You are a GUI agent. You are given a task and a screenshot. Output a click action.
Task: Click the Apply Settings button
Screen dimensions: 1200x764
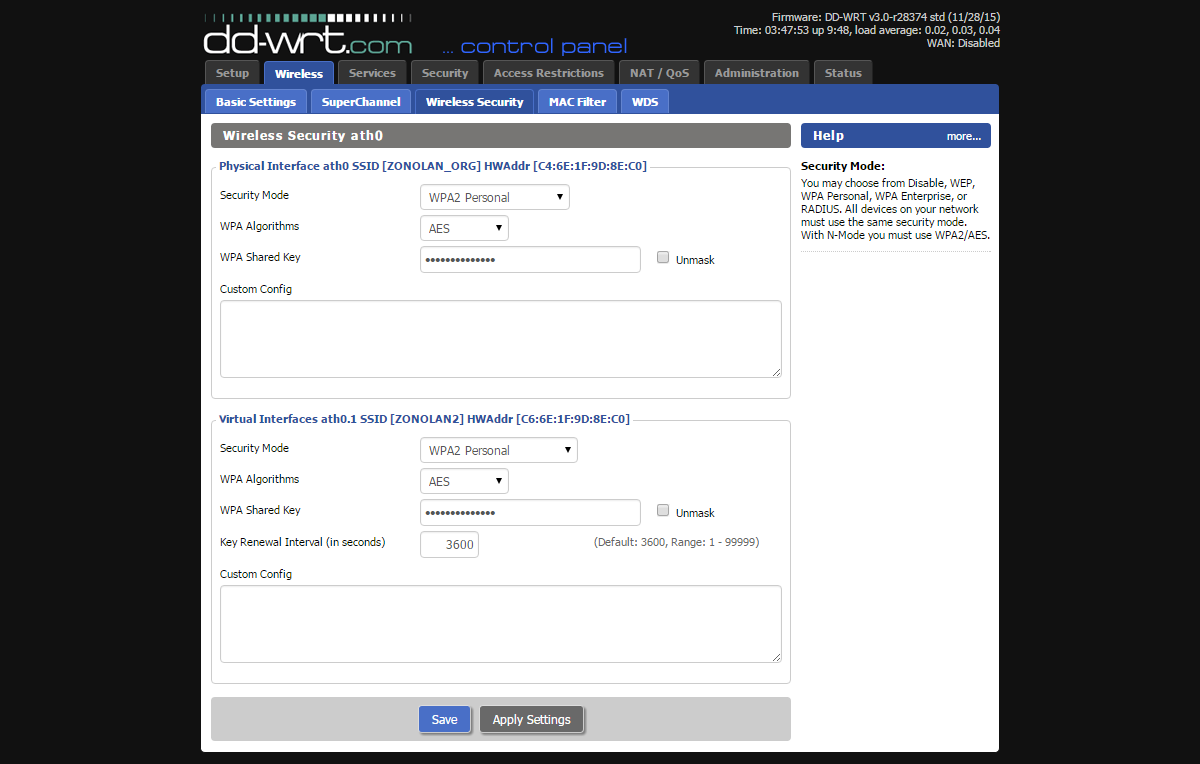(531, 719)
